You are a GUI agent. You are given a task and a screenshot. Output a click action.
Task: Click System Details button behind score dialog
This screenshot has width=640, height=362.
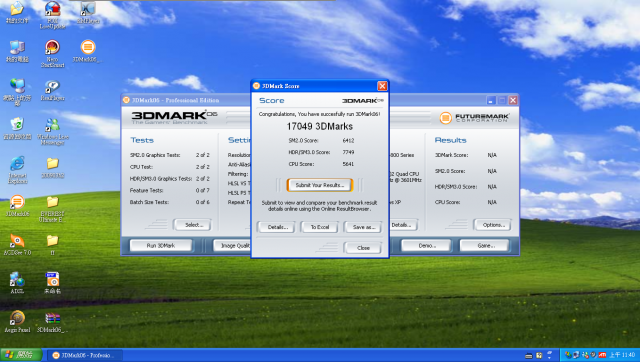403,225
